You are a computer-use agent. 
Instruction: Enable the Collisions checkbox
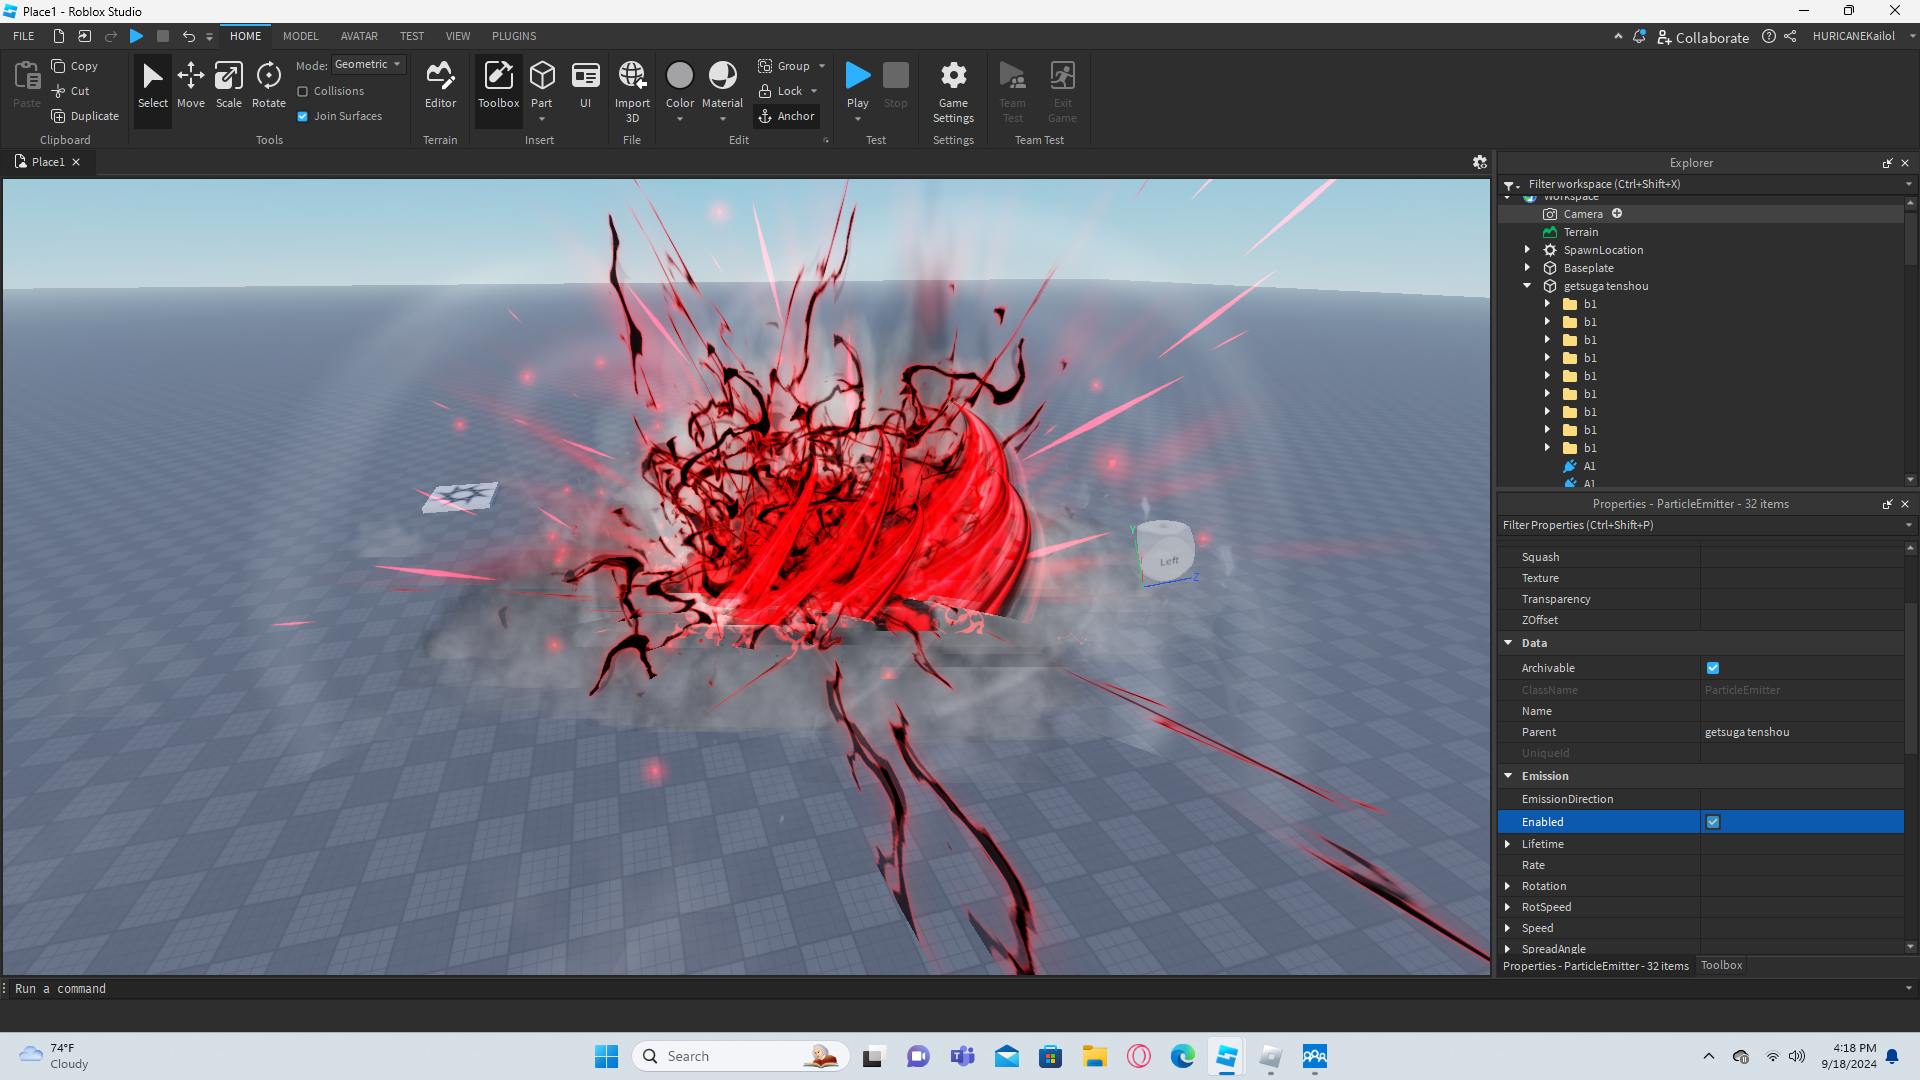click(303, 91)
